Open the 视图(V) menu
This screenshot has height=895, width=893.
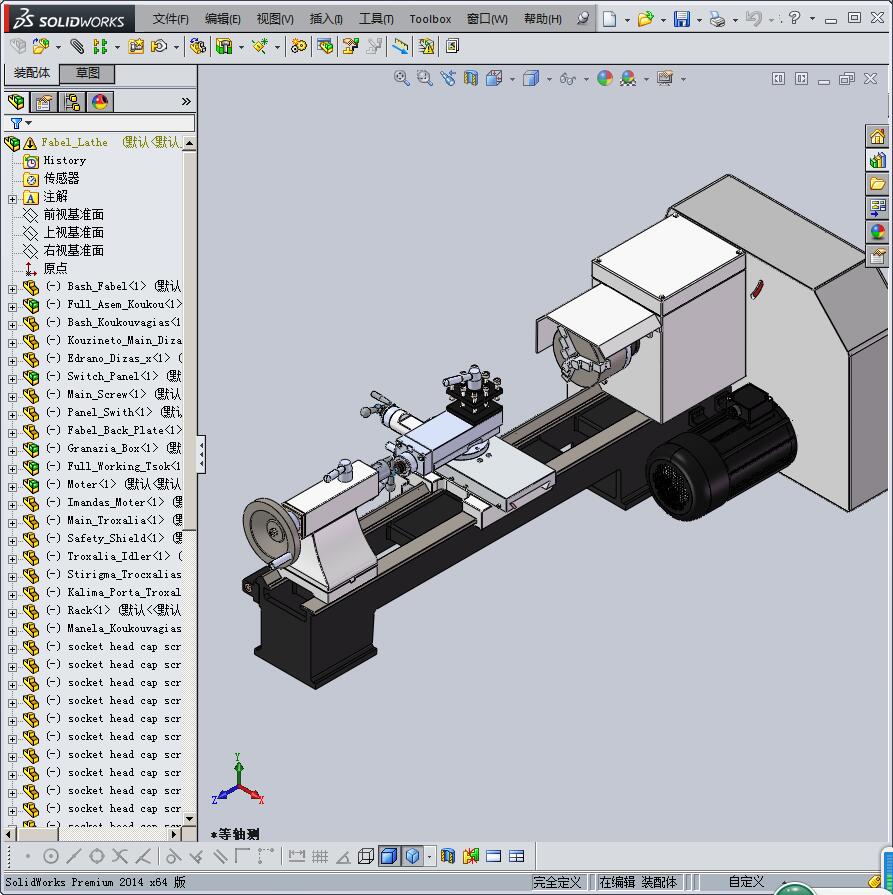[x=275, y=19]
